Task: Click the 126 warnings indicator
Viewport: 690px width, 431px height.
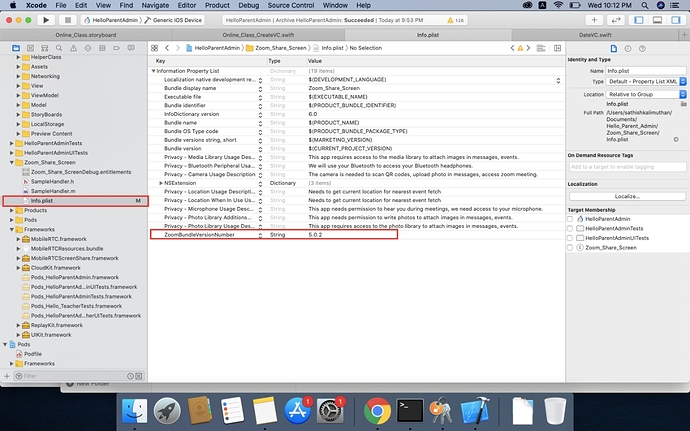Action: (x=455, y=20)
